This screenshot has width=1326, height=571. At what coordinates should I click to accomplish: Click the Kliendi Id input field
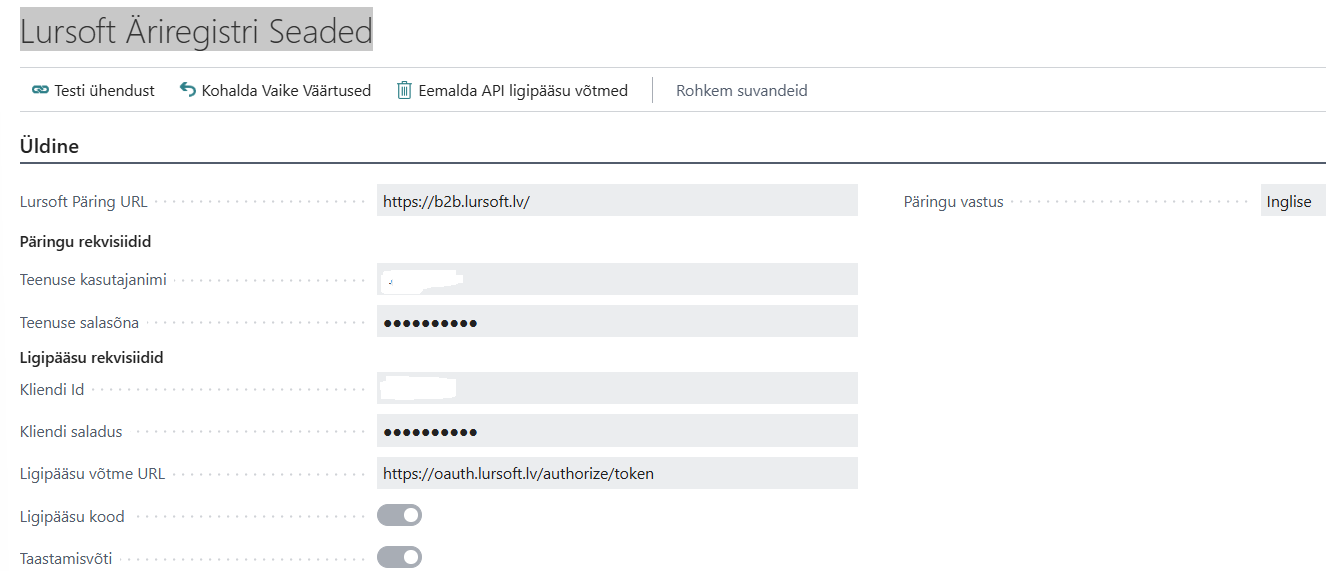pos(617,388)
